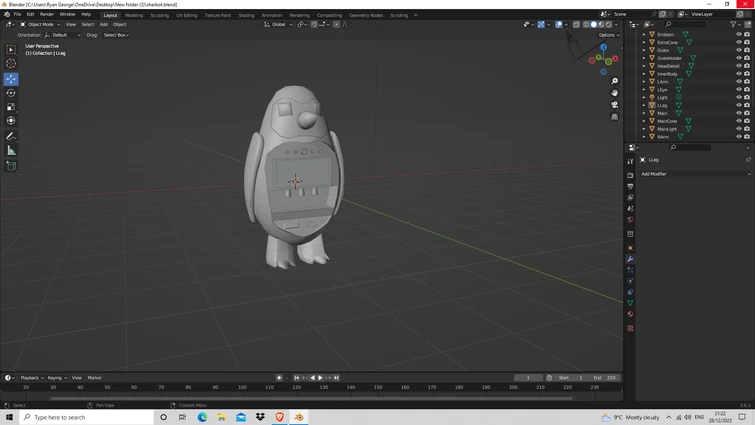Hide the Emblem object in the outliner

tap(739, 34)
